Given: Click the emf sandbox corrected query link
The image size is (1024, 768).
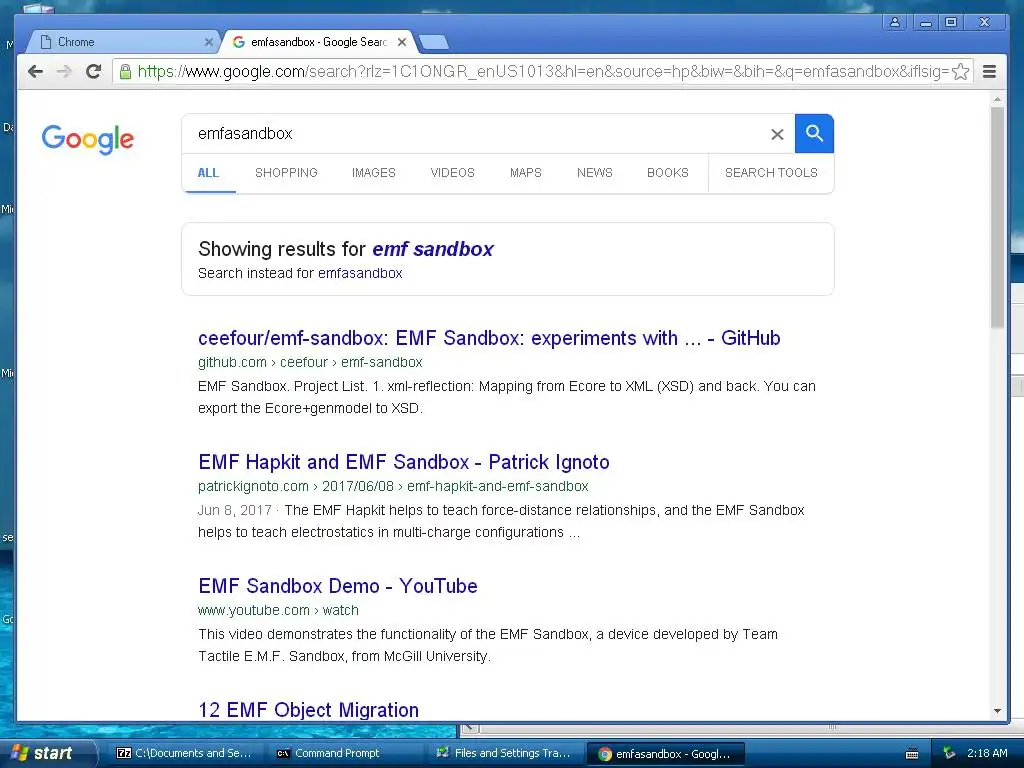Looking at the screenshot, I should [433, 249].
